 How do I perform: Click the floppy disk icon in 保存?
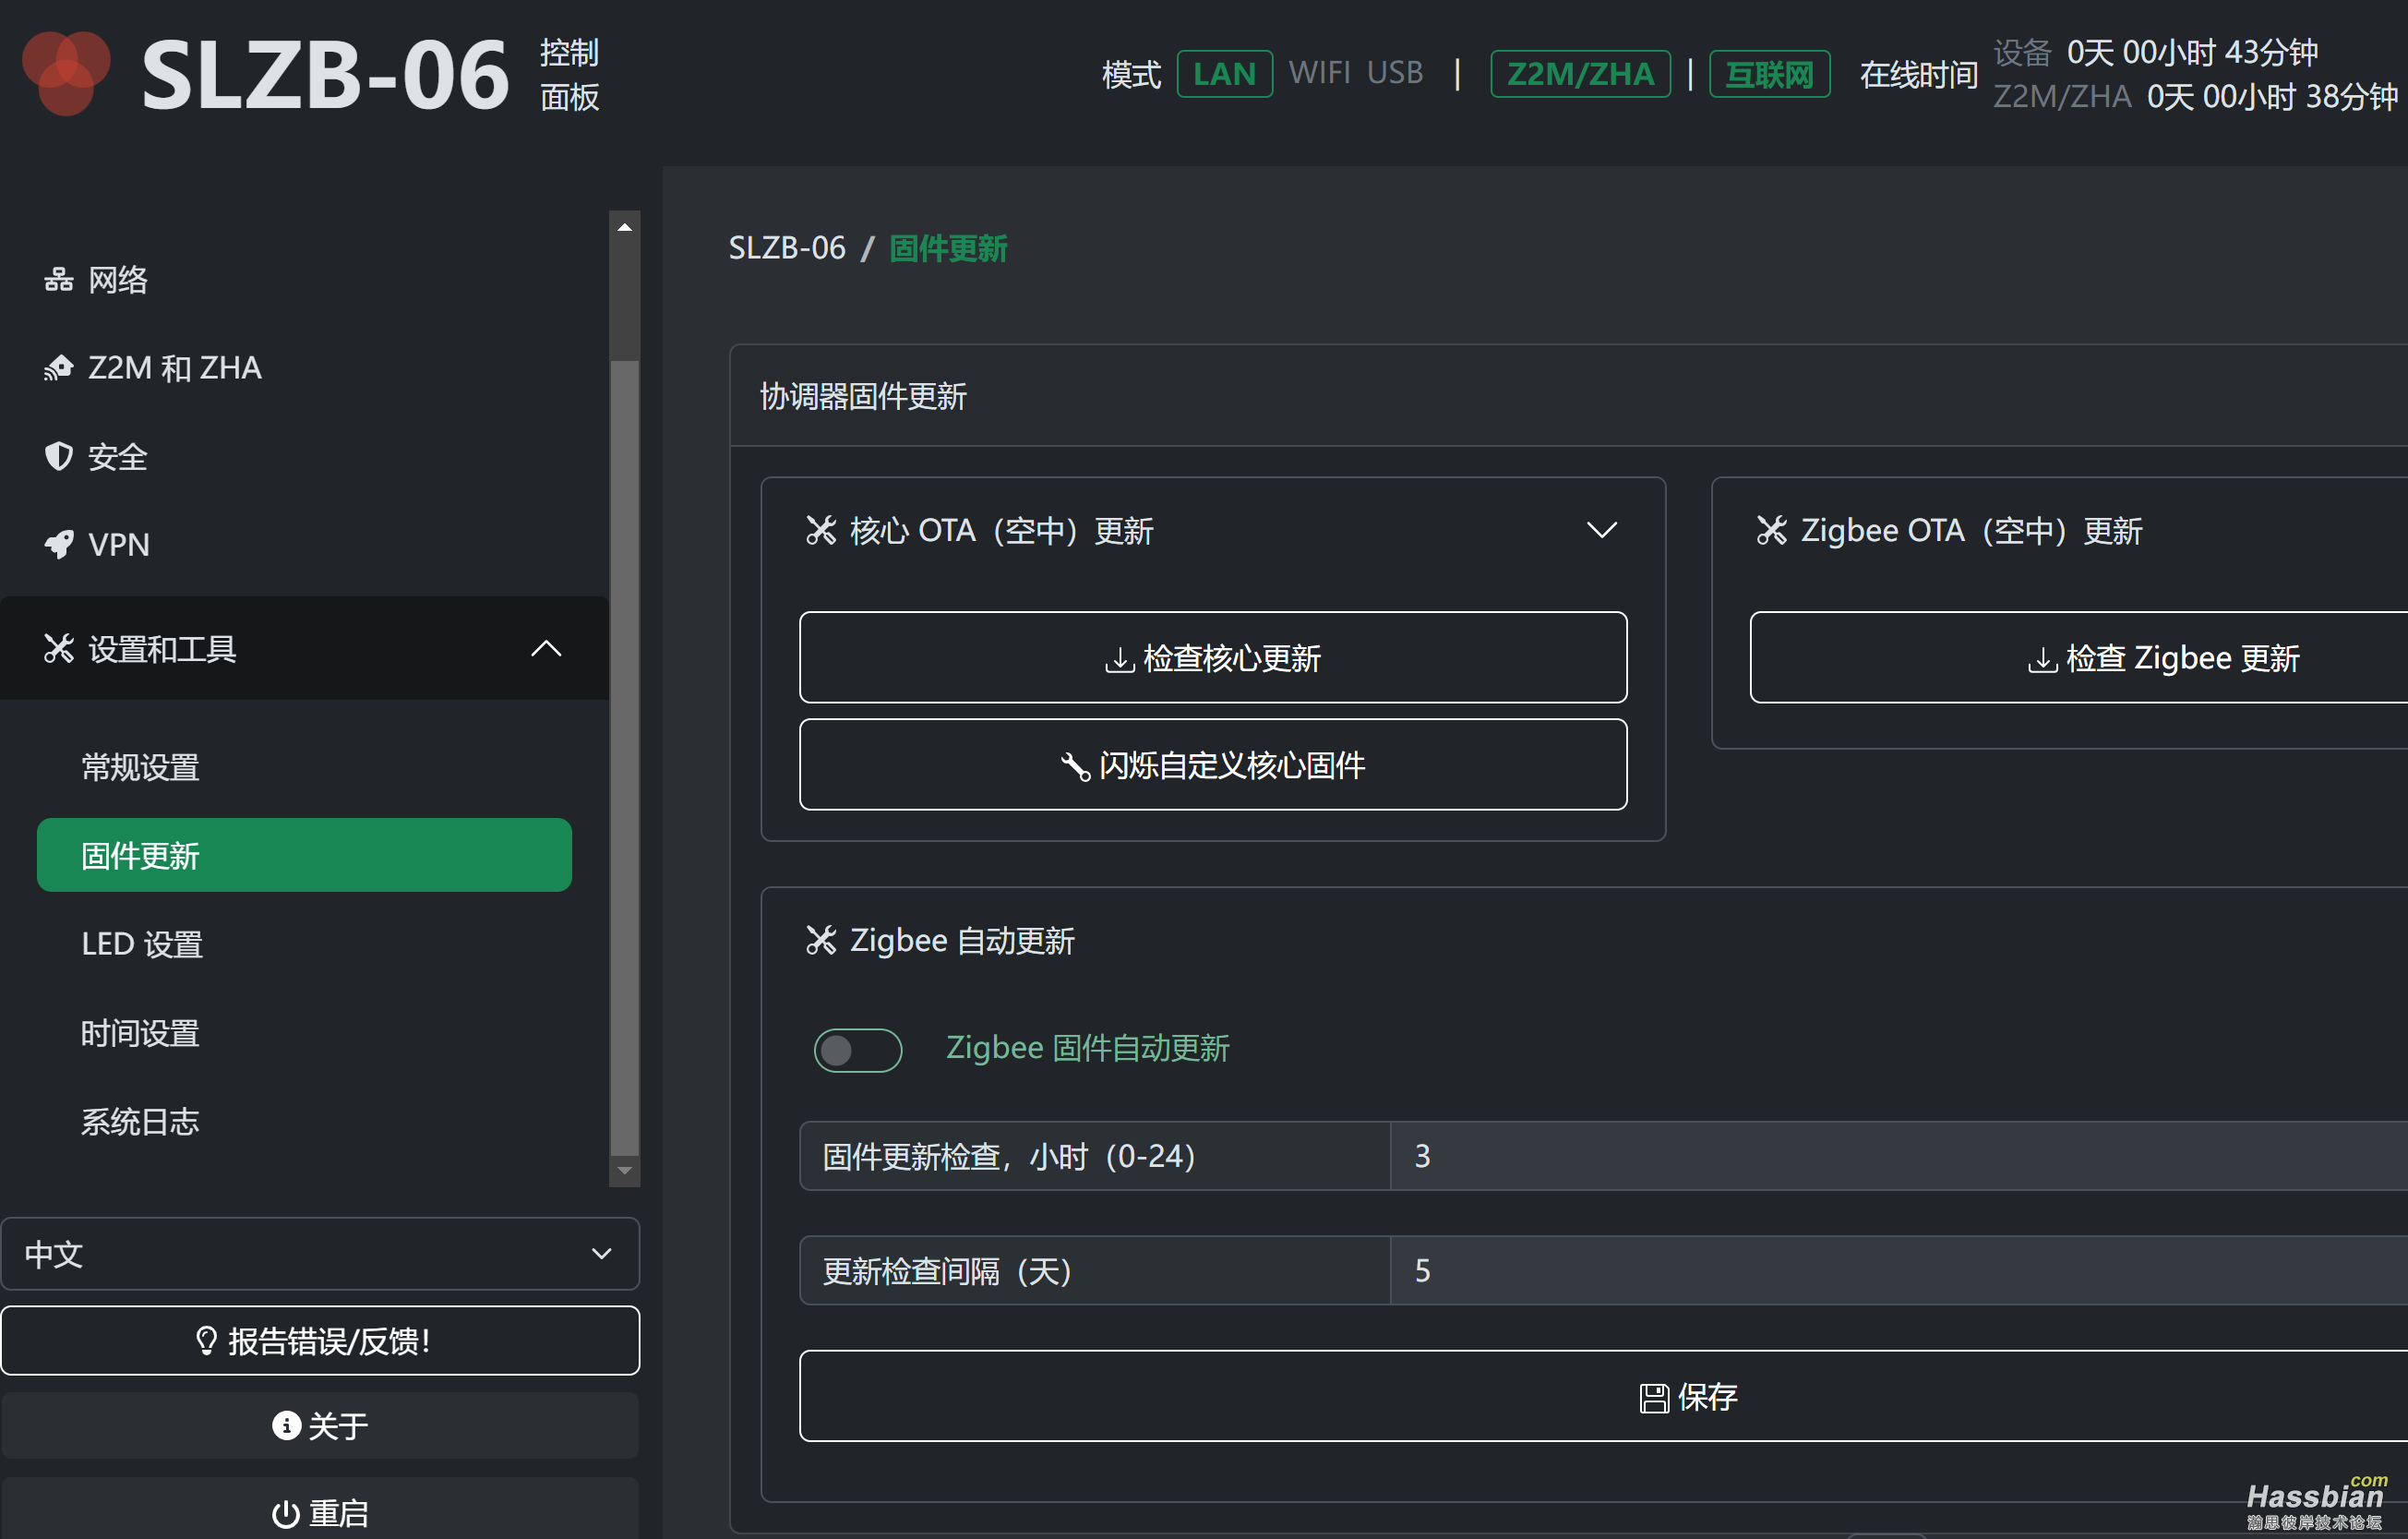pos(1654,1398)
